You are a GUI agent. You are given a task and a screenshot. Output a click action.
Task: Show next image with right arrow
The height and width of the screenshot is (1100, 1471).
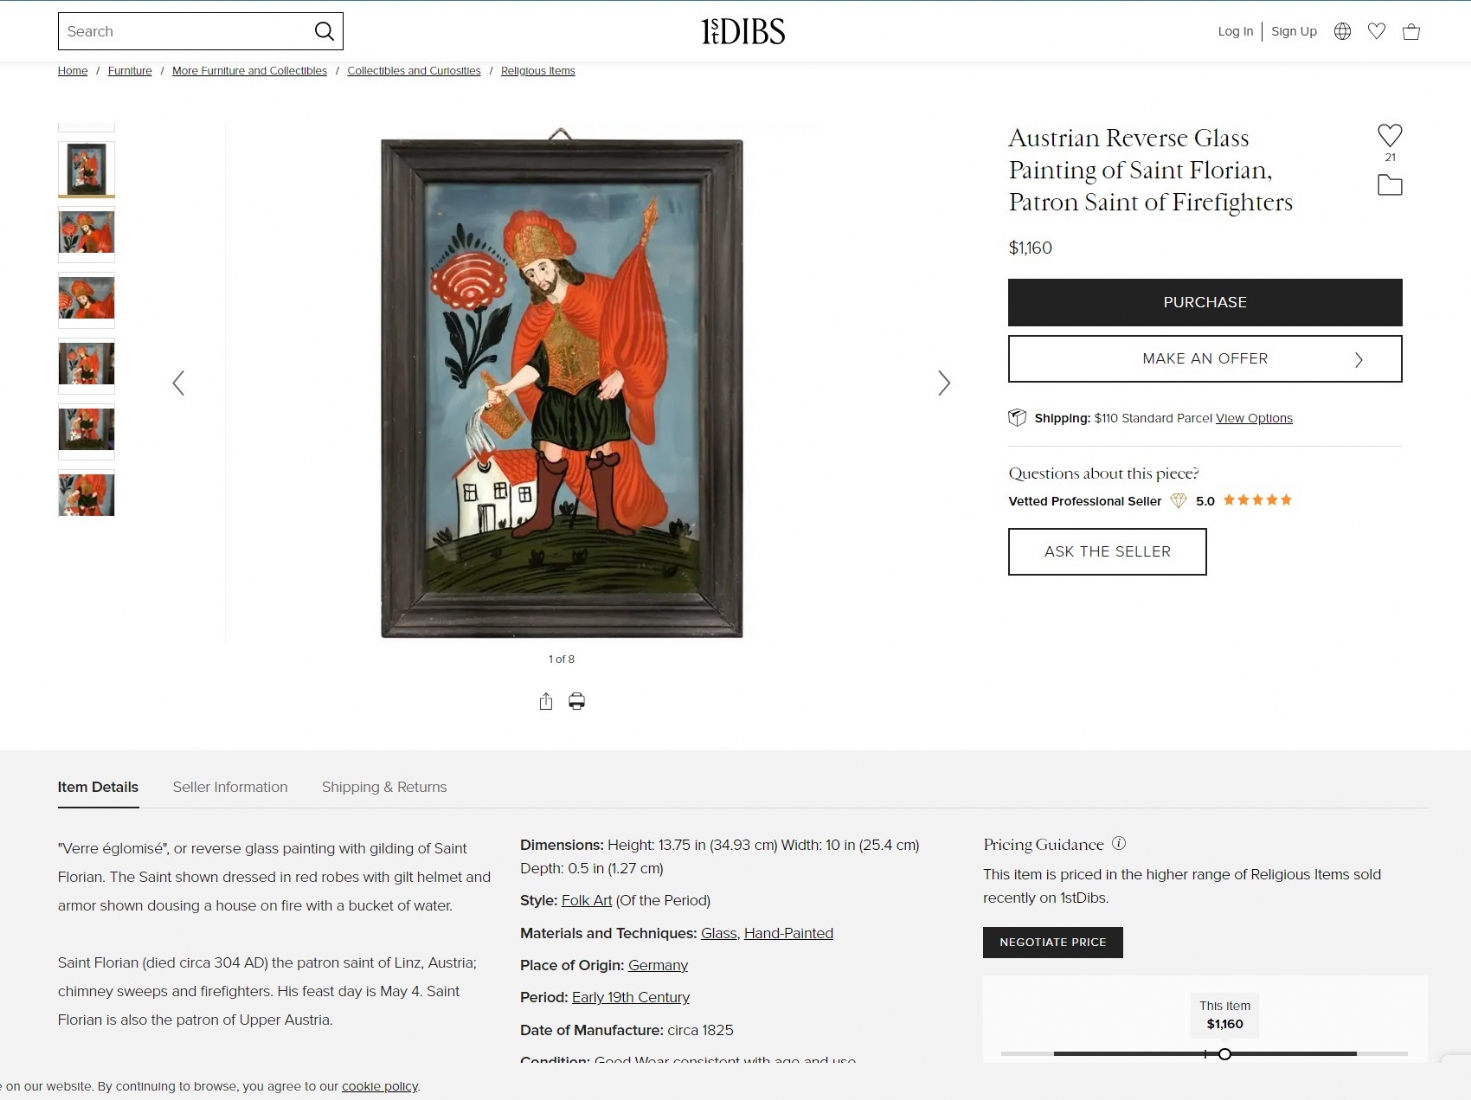point(944,383)
